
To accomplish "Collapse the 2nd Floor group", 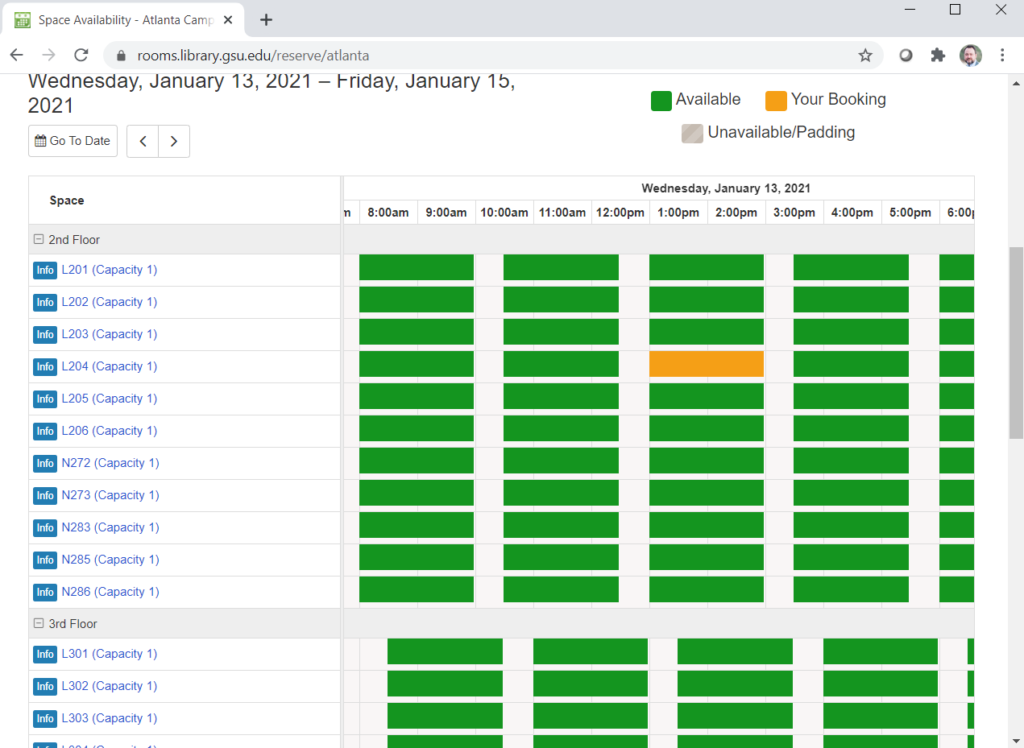I will point(39,240).
